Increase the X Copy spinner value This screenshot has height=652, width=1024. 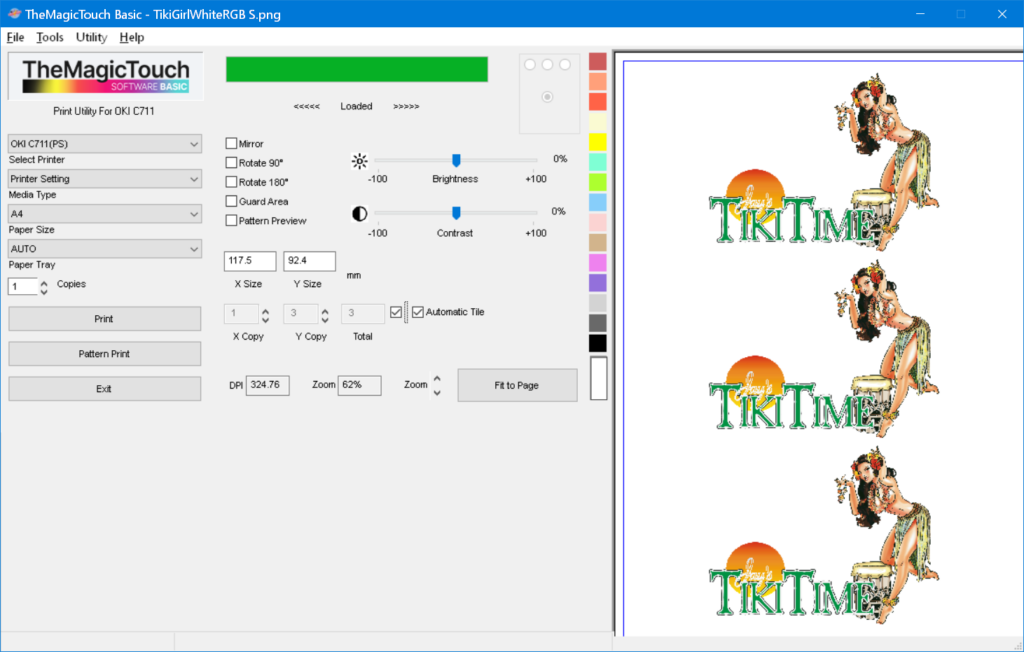(x=266, y=311)
